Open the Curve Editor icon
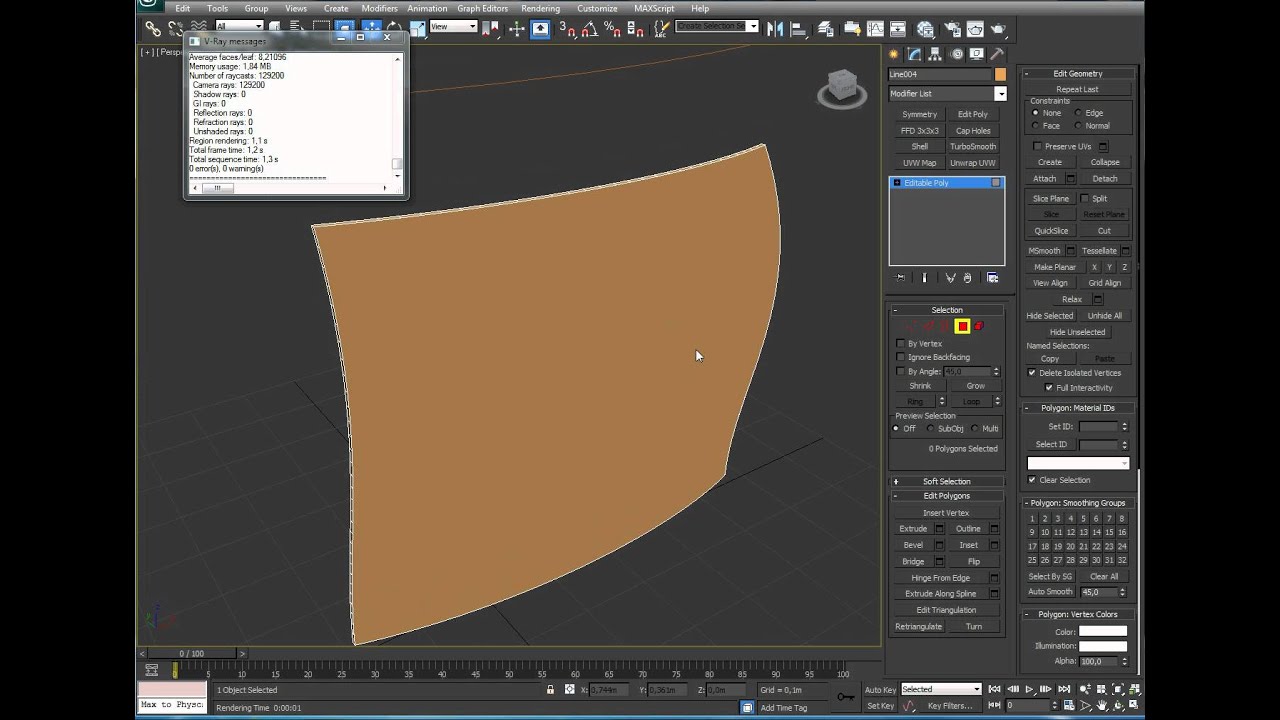This screenshot has height=720, width=1280. pos(875,28)
